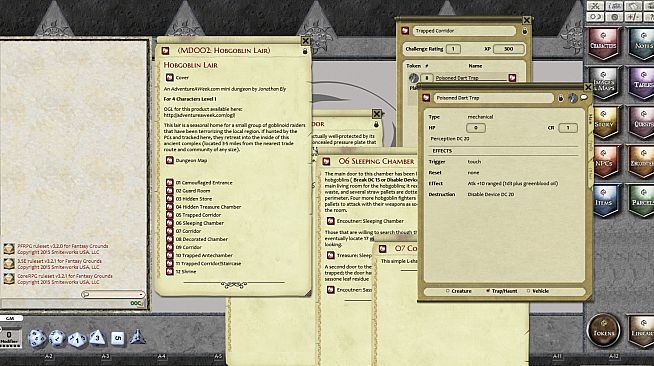Click the GM identity label above modifier
This screenshot has width=654, height=366.
(x=10, y=318)
